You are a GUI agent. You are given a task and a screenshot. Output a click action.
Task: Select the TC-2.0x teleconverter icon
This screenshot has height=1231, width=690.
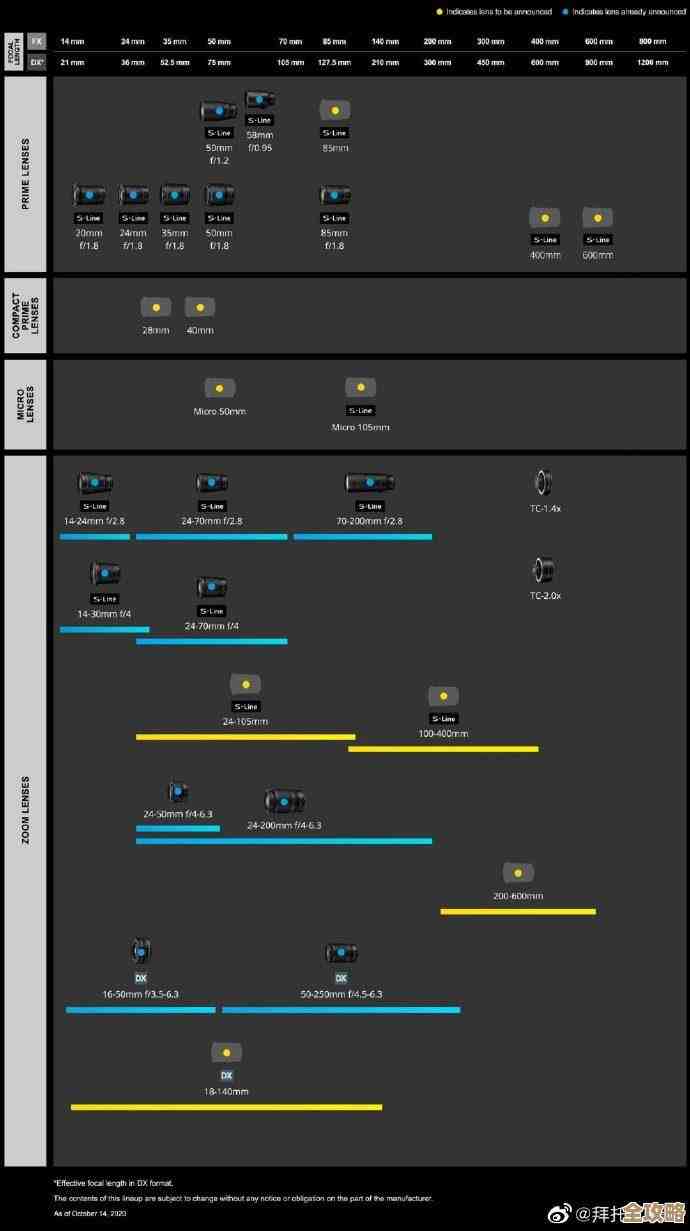click(544, 571)
